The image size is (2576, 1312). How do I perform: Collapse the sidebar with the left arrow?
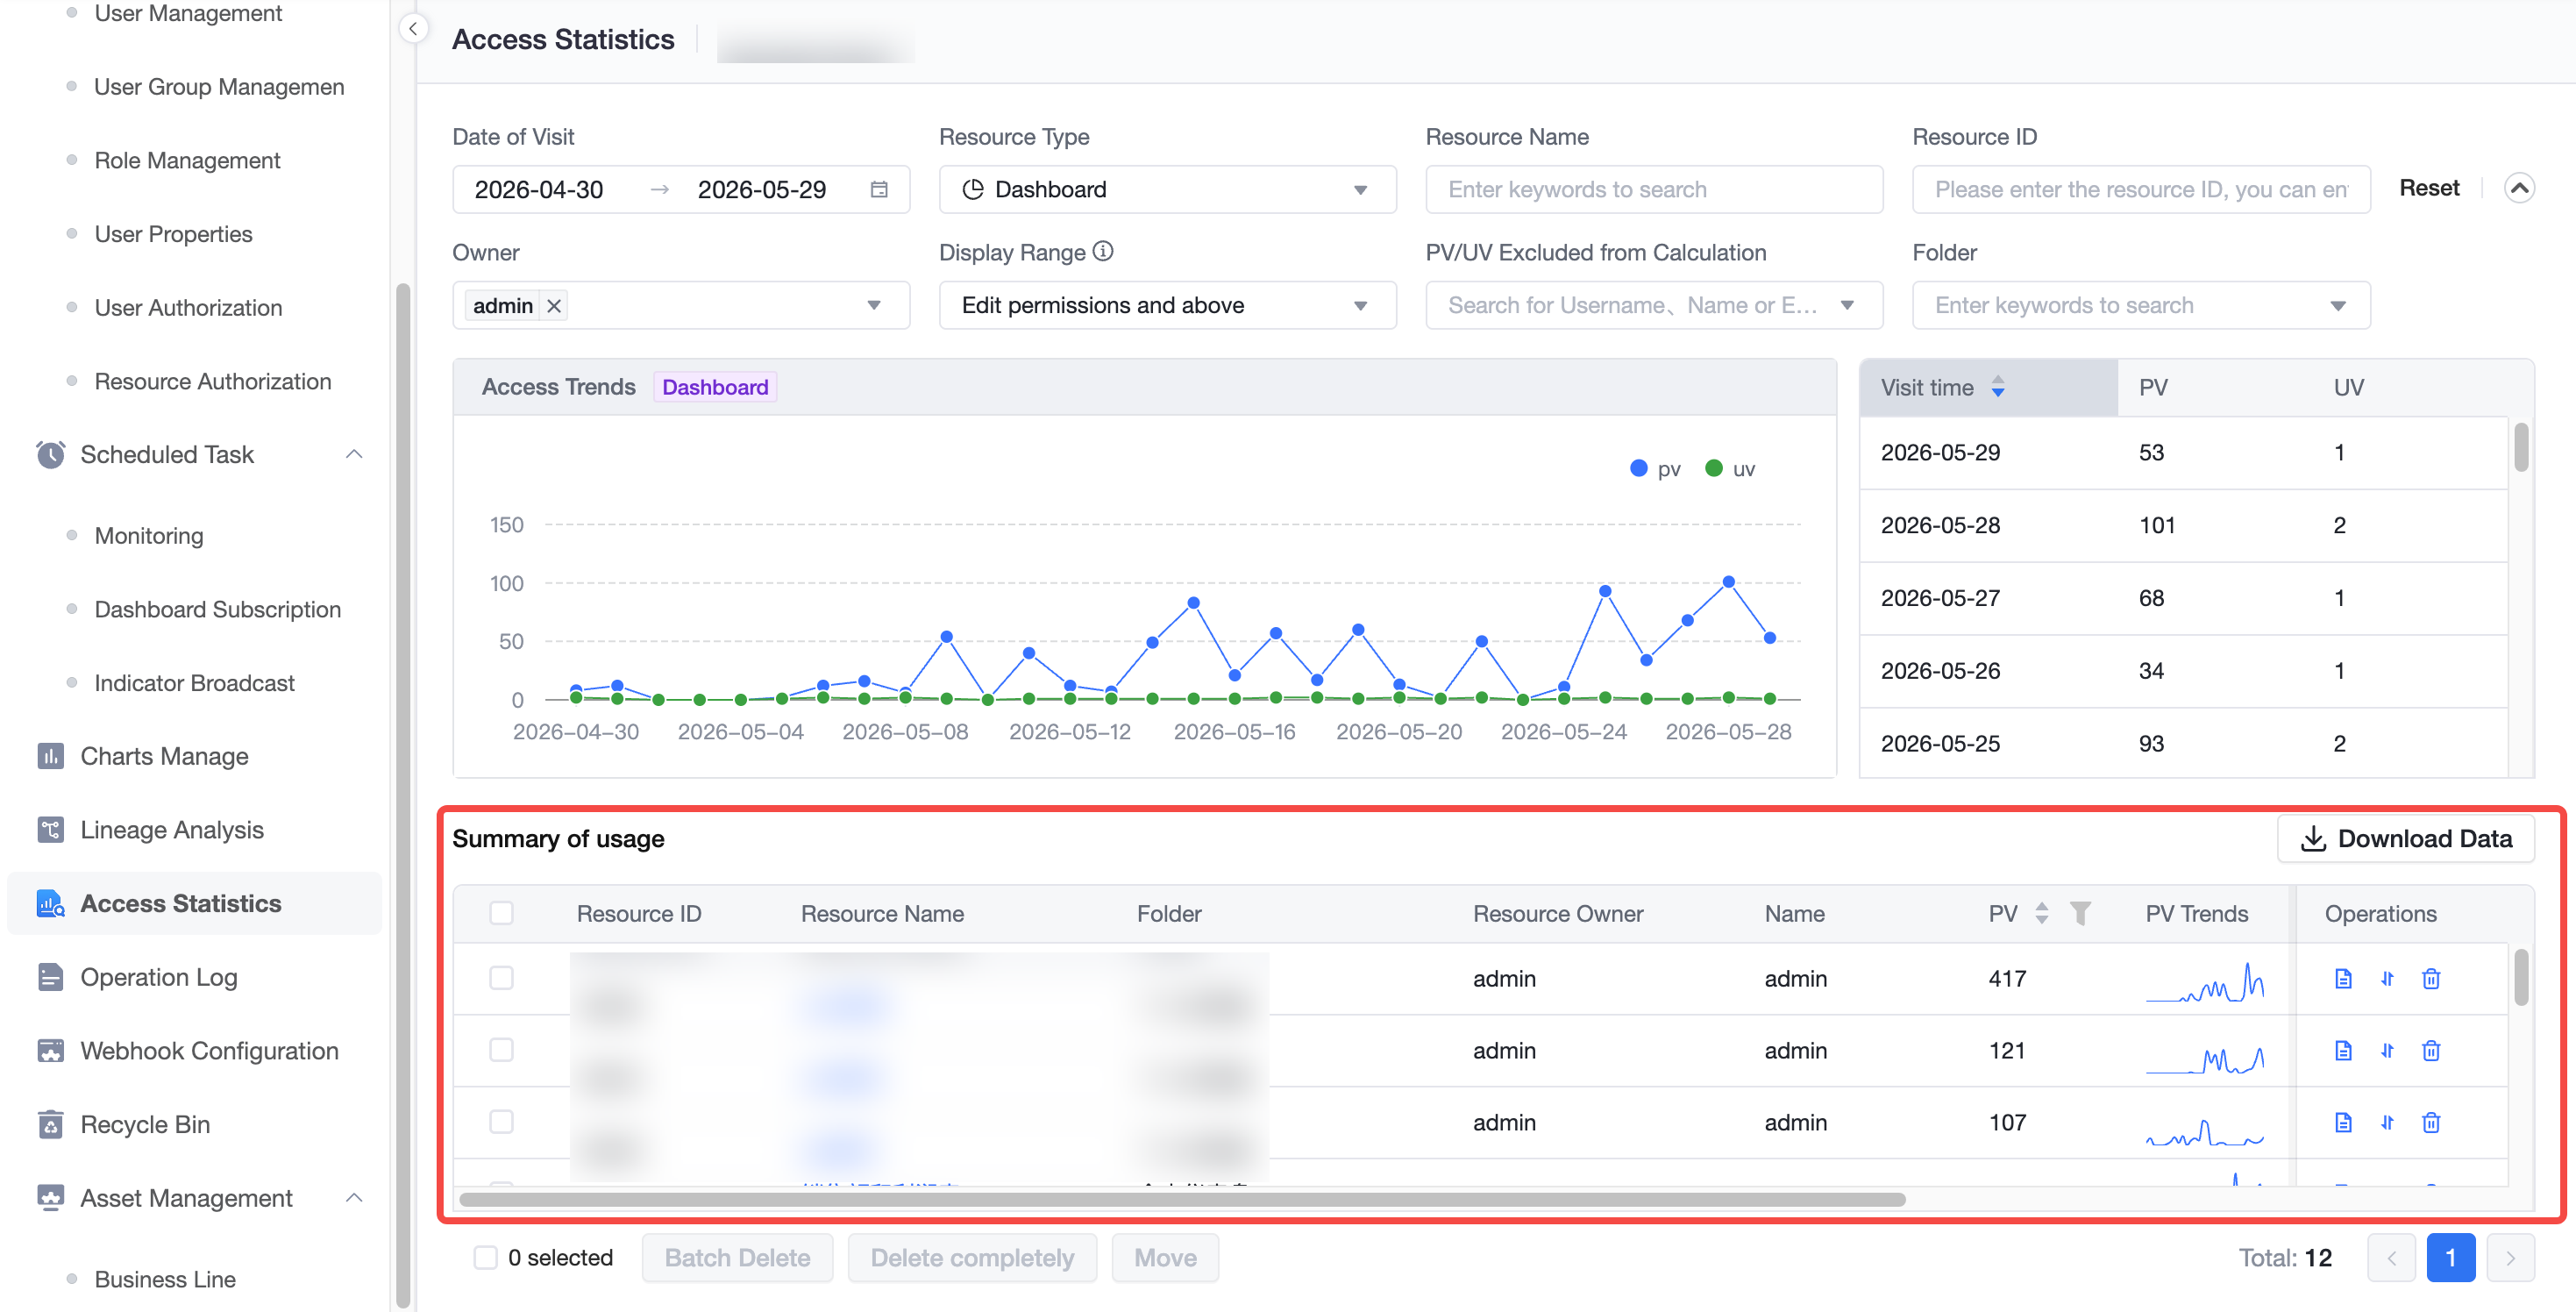[x=413, y=28]
